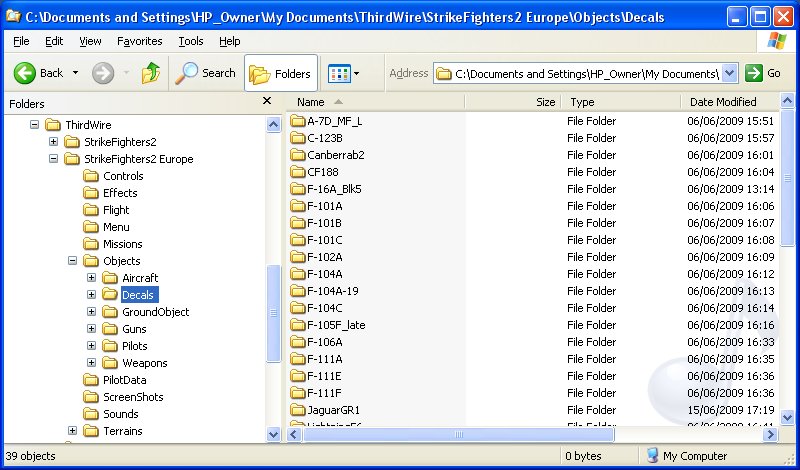Expand the Guns tree node

click(91, 329)
